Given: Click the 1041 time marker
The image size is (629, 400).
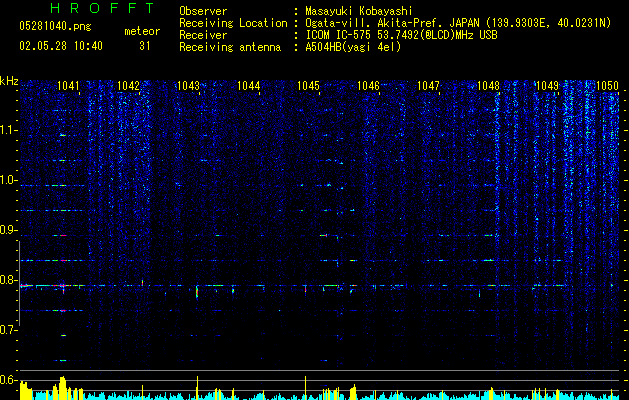Looking at the screenshot, I should [68, 85].
